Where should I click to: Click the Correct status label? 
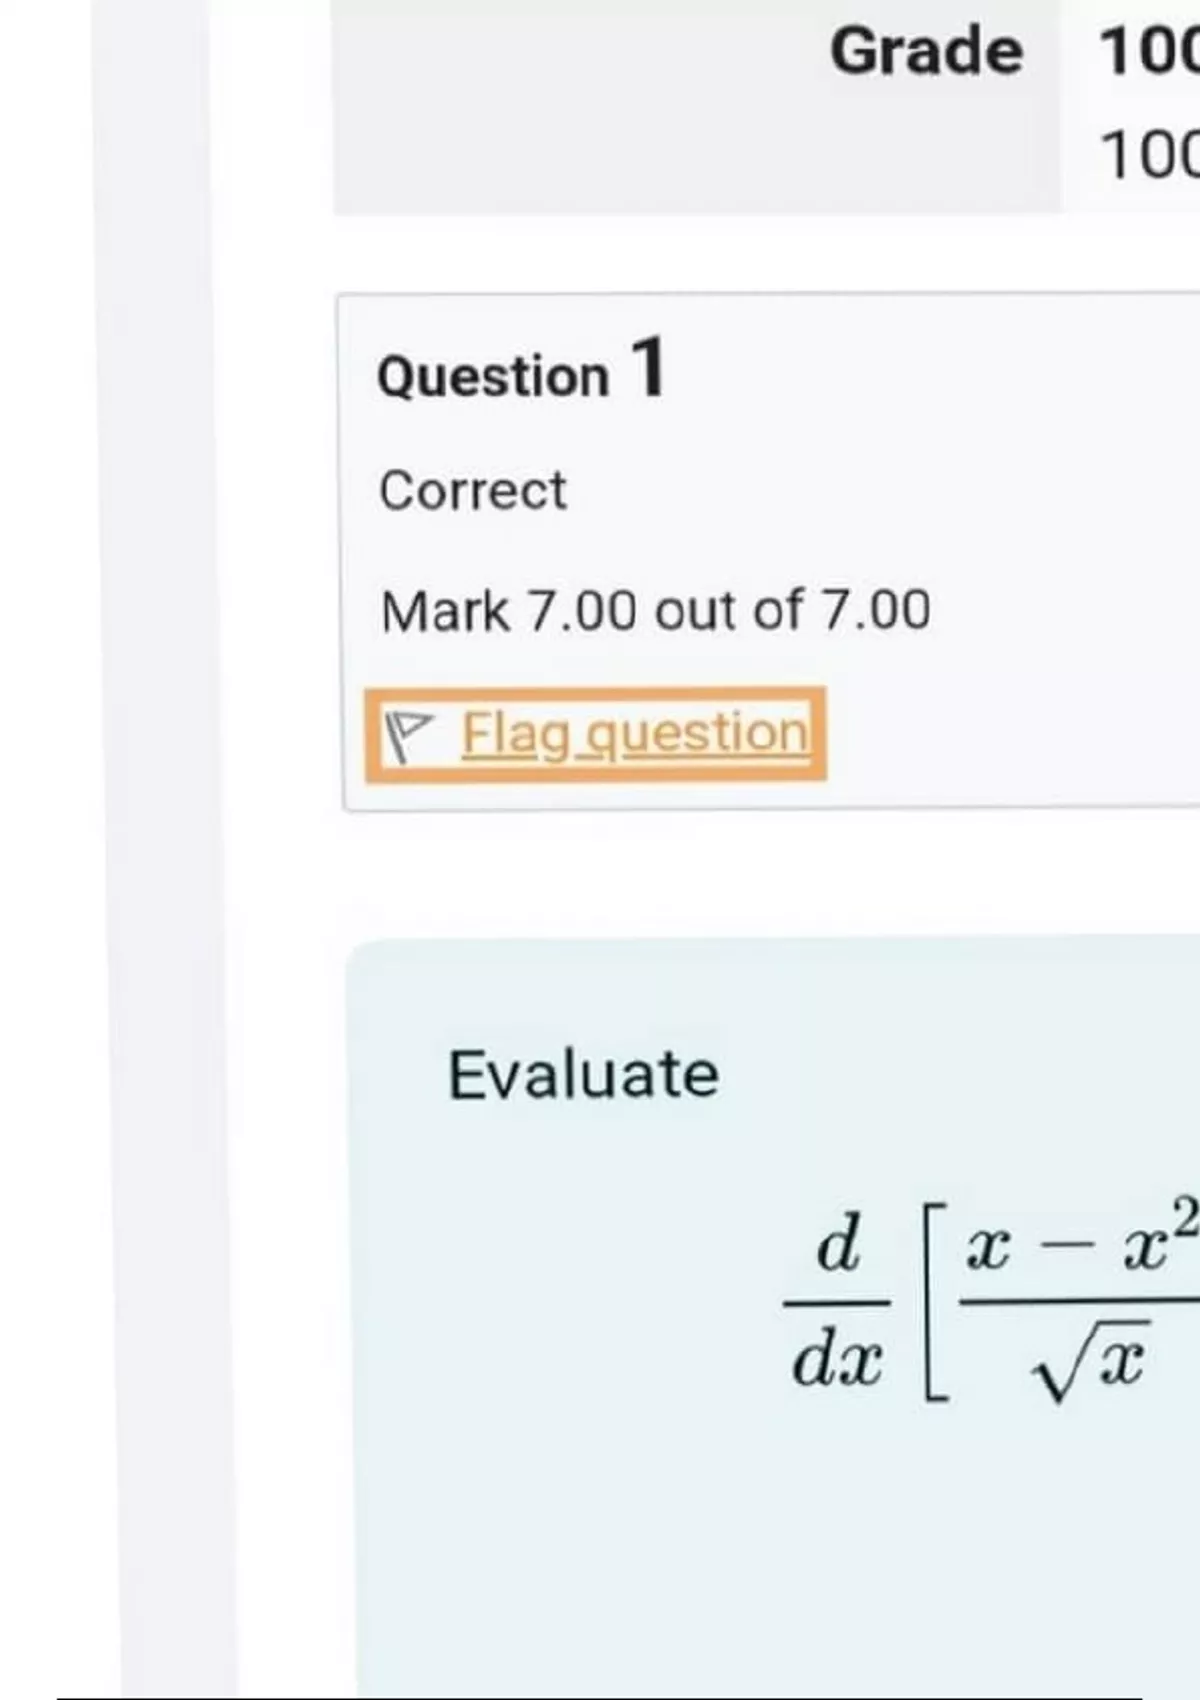[473, 490]
